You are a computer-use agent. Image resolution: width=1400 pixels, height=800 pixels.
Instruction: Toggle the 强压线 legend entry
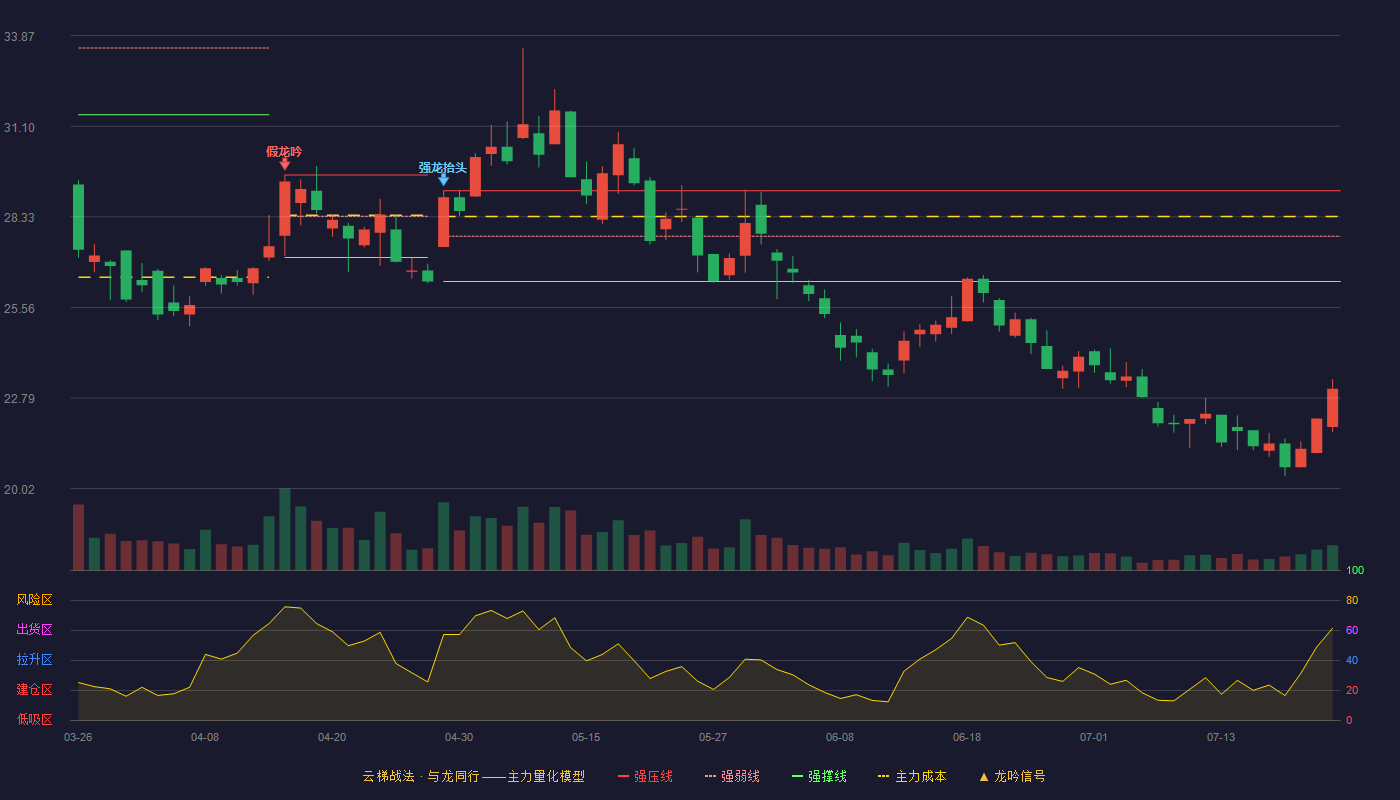[x=645, y=776]
